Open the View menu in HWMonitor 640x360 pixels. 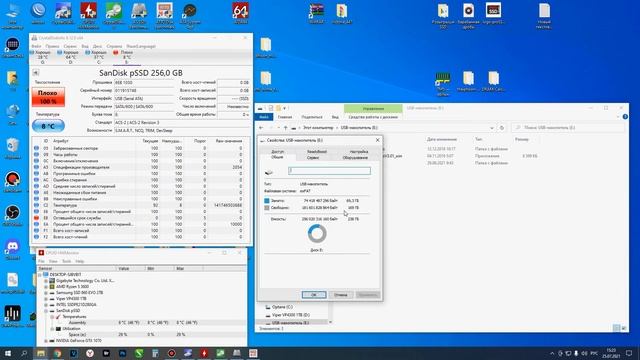click(x=53, y=261)
